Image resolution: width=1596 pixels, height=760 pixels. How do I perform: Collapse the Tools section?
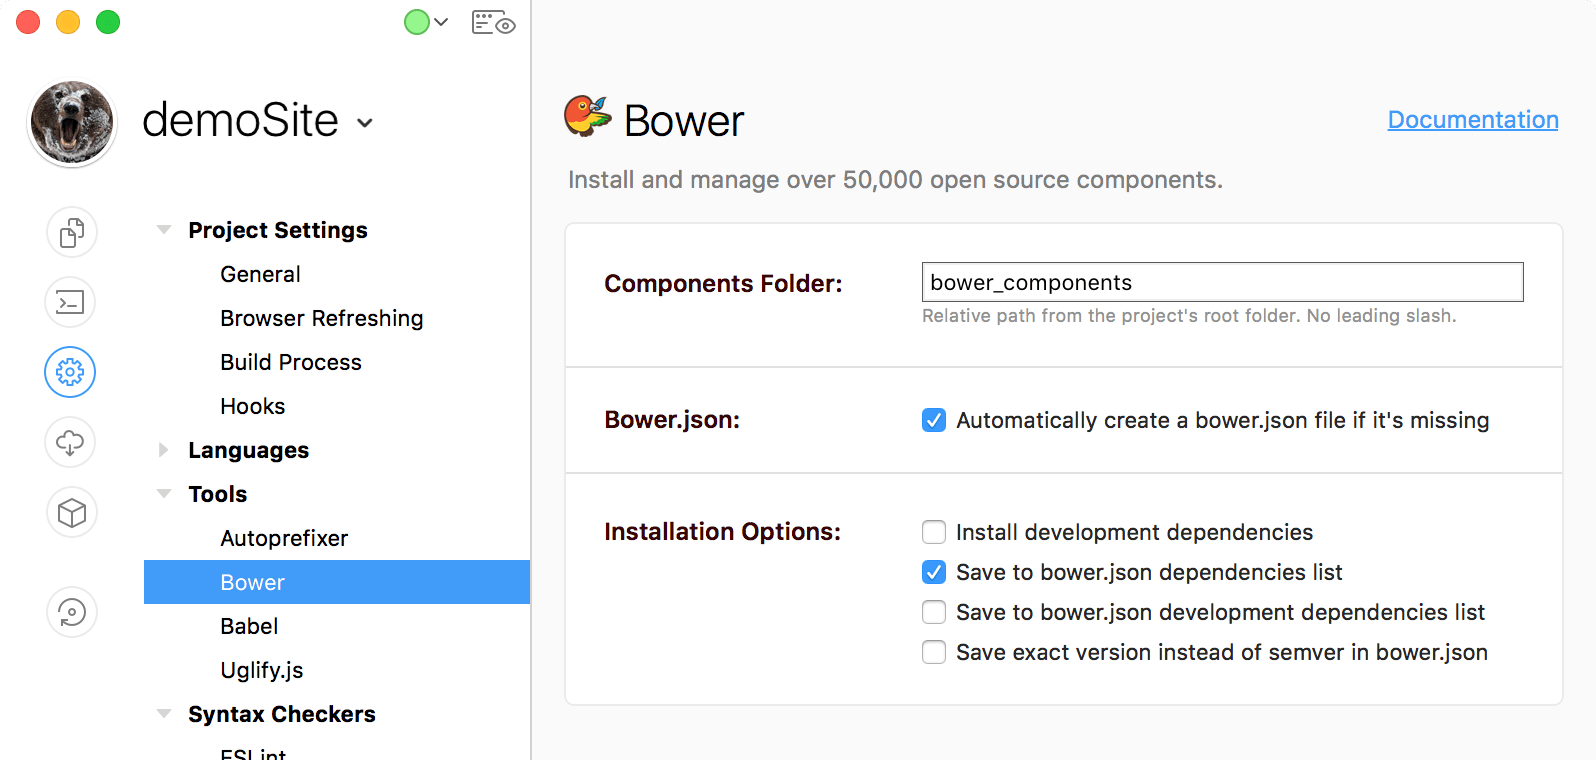(164, 494)
